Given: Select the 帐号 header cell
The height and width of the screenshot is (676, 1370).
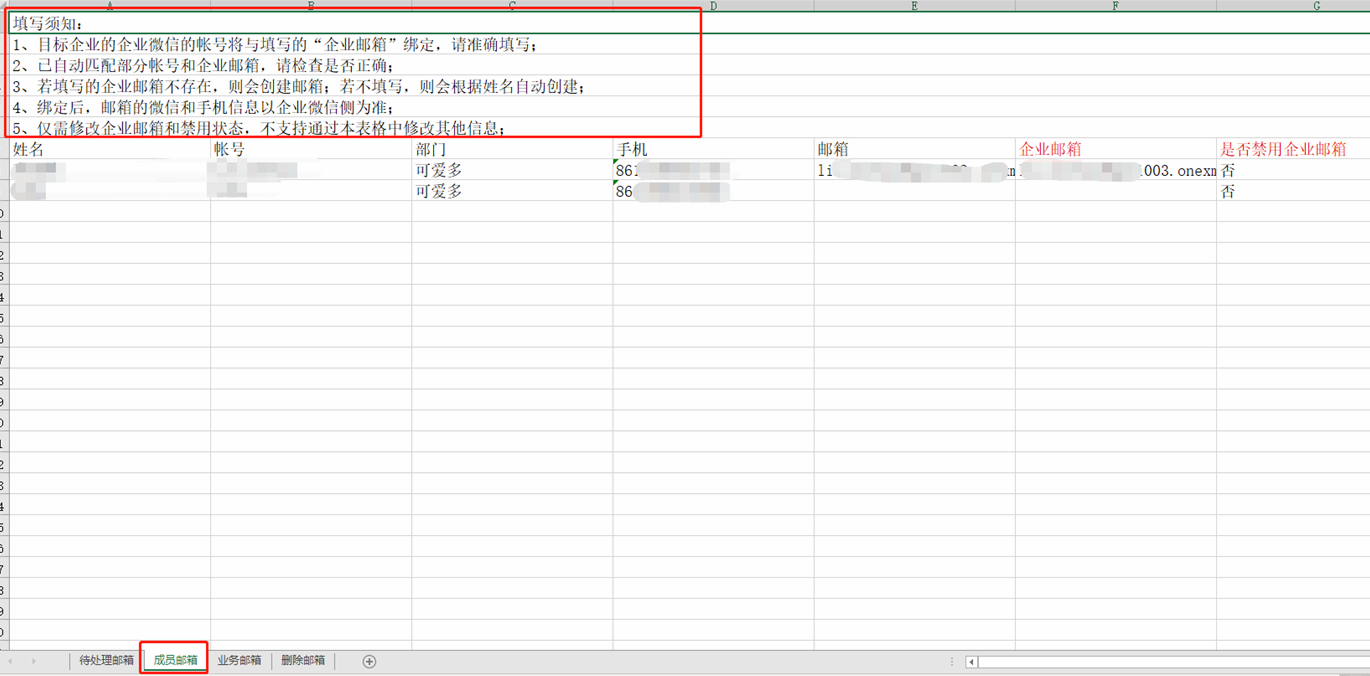Looking at the screenshot, I should [x=310, y=149].
